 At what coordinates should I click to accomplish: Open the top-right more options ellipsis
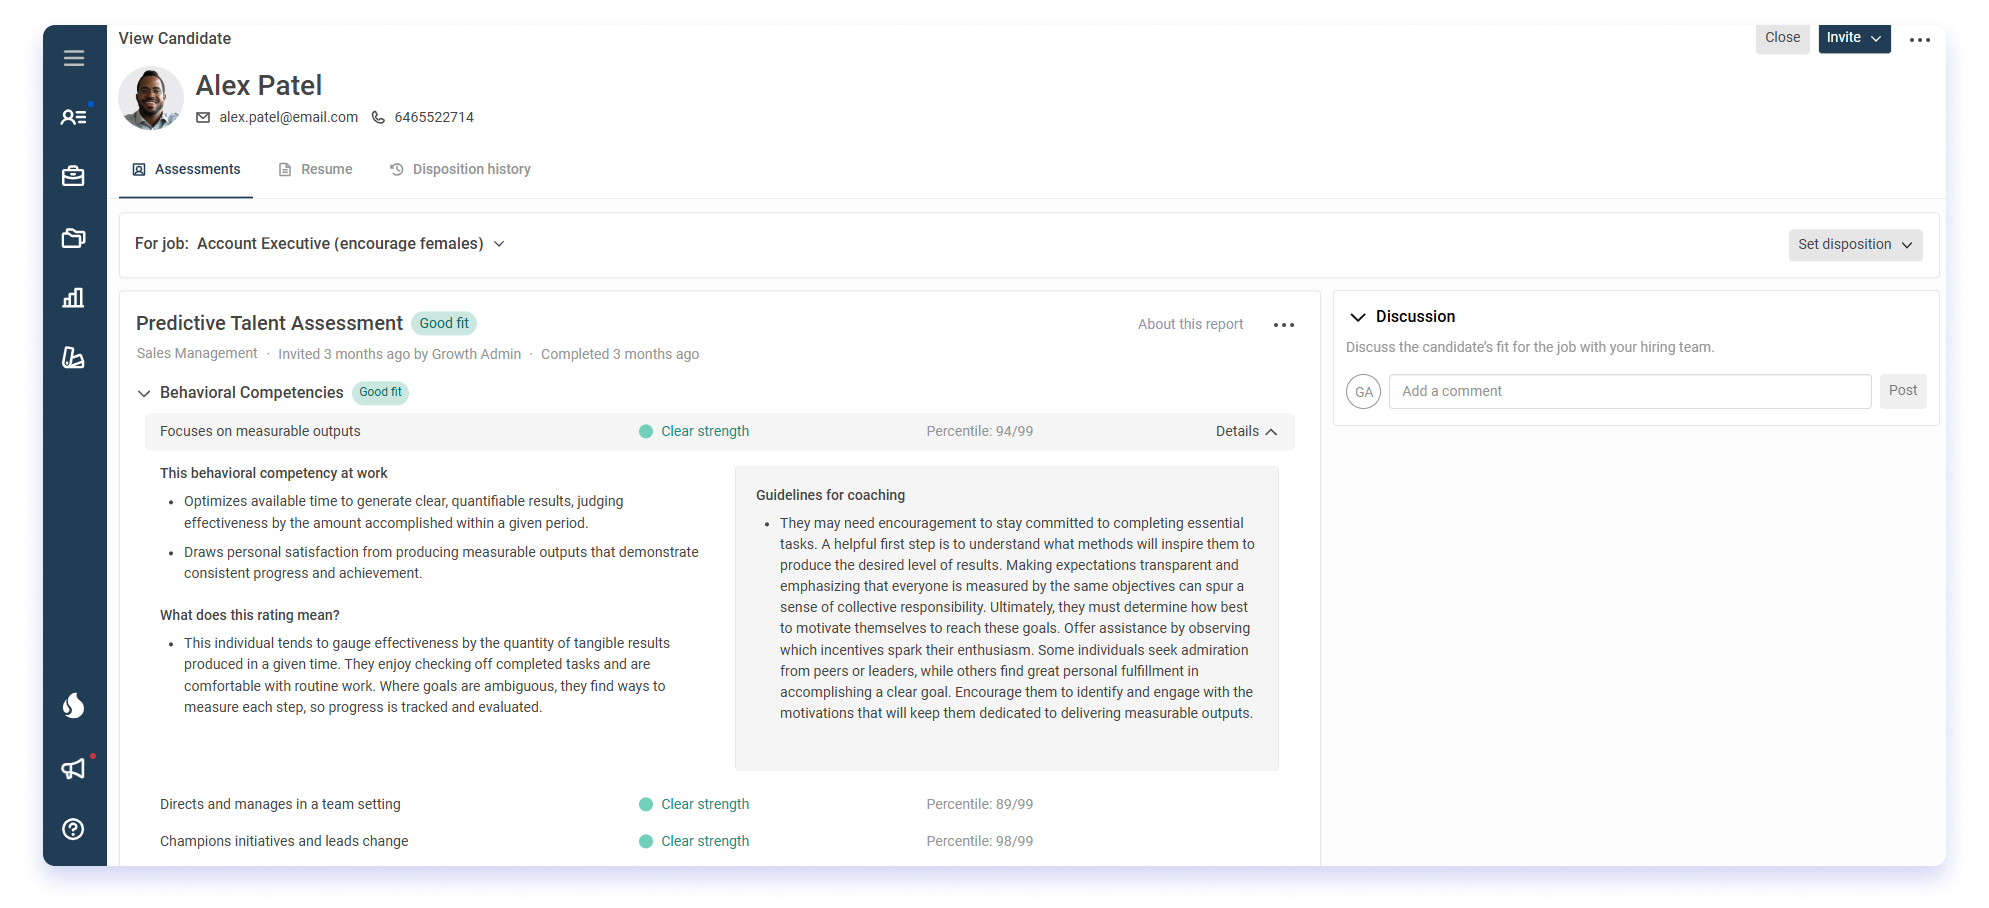[x=1920, y=40]
